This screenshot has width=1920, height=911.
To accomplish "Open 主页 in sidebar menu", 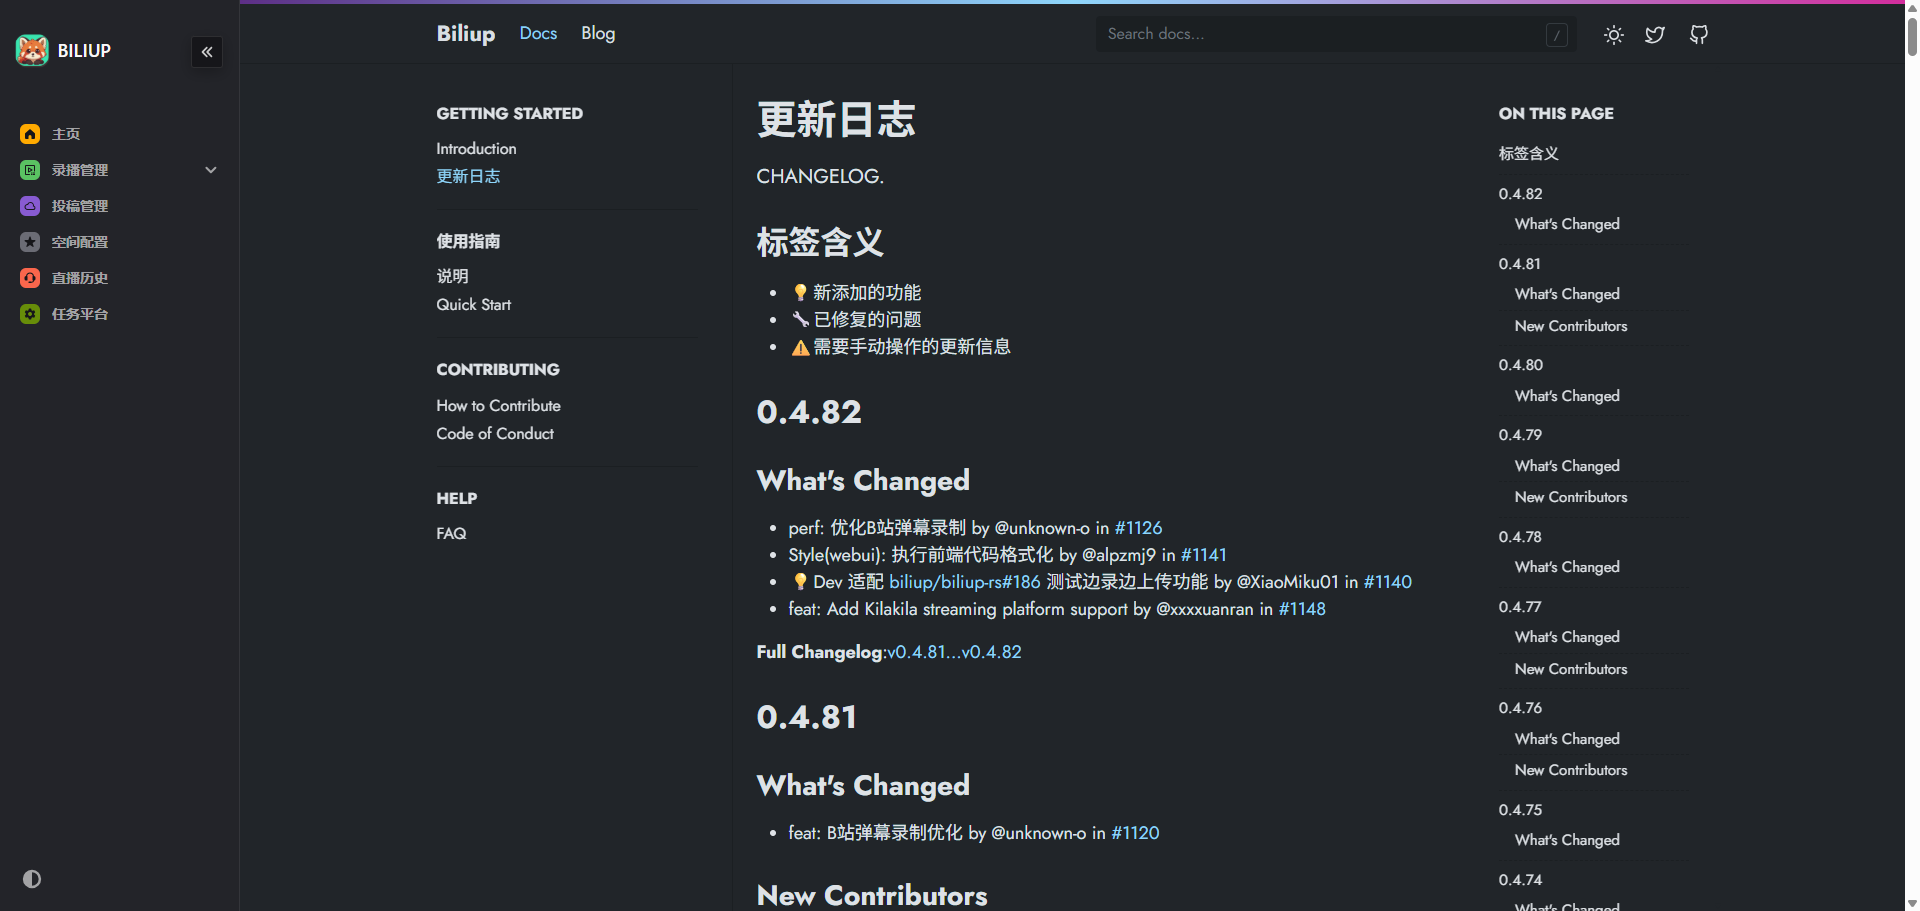I will coord(66,134).
